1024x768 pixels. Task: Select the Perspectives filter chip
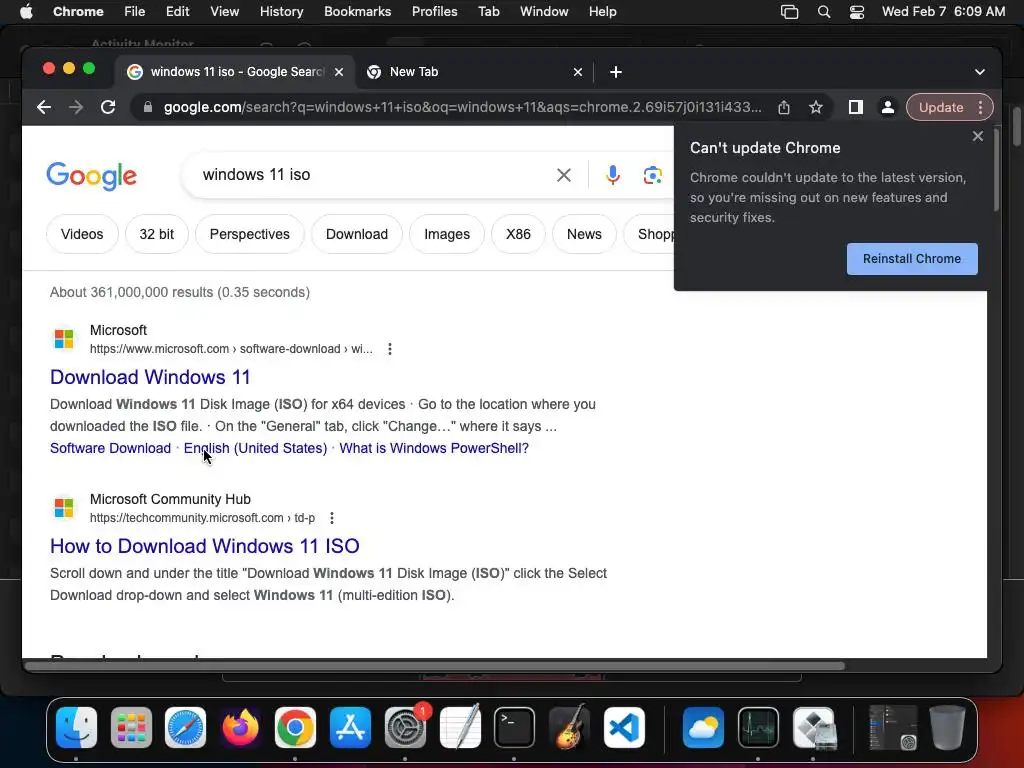[249, 234]
